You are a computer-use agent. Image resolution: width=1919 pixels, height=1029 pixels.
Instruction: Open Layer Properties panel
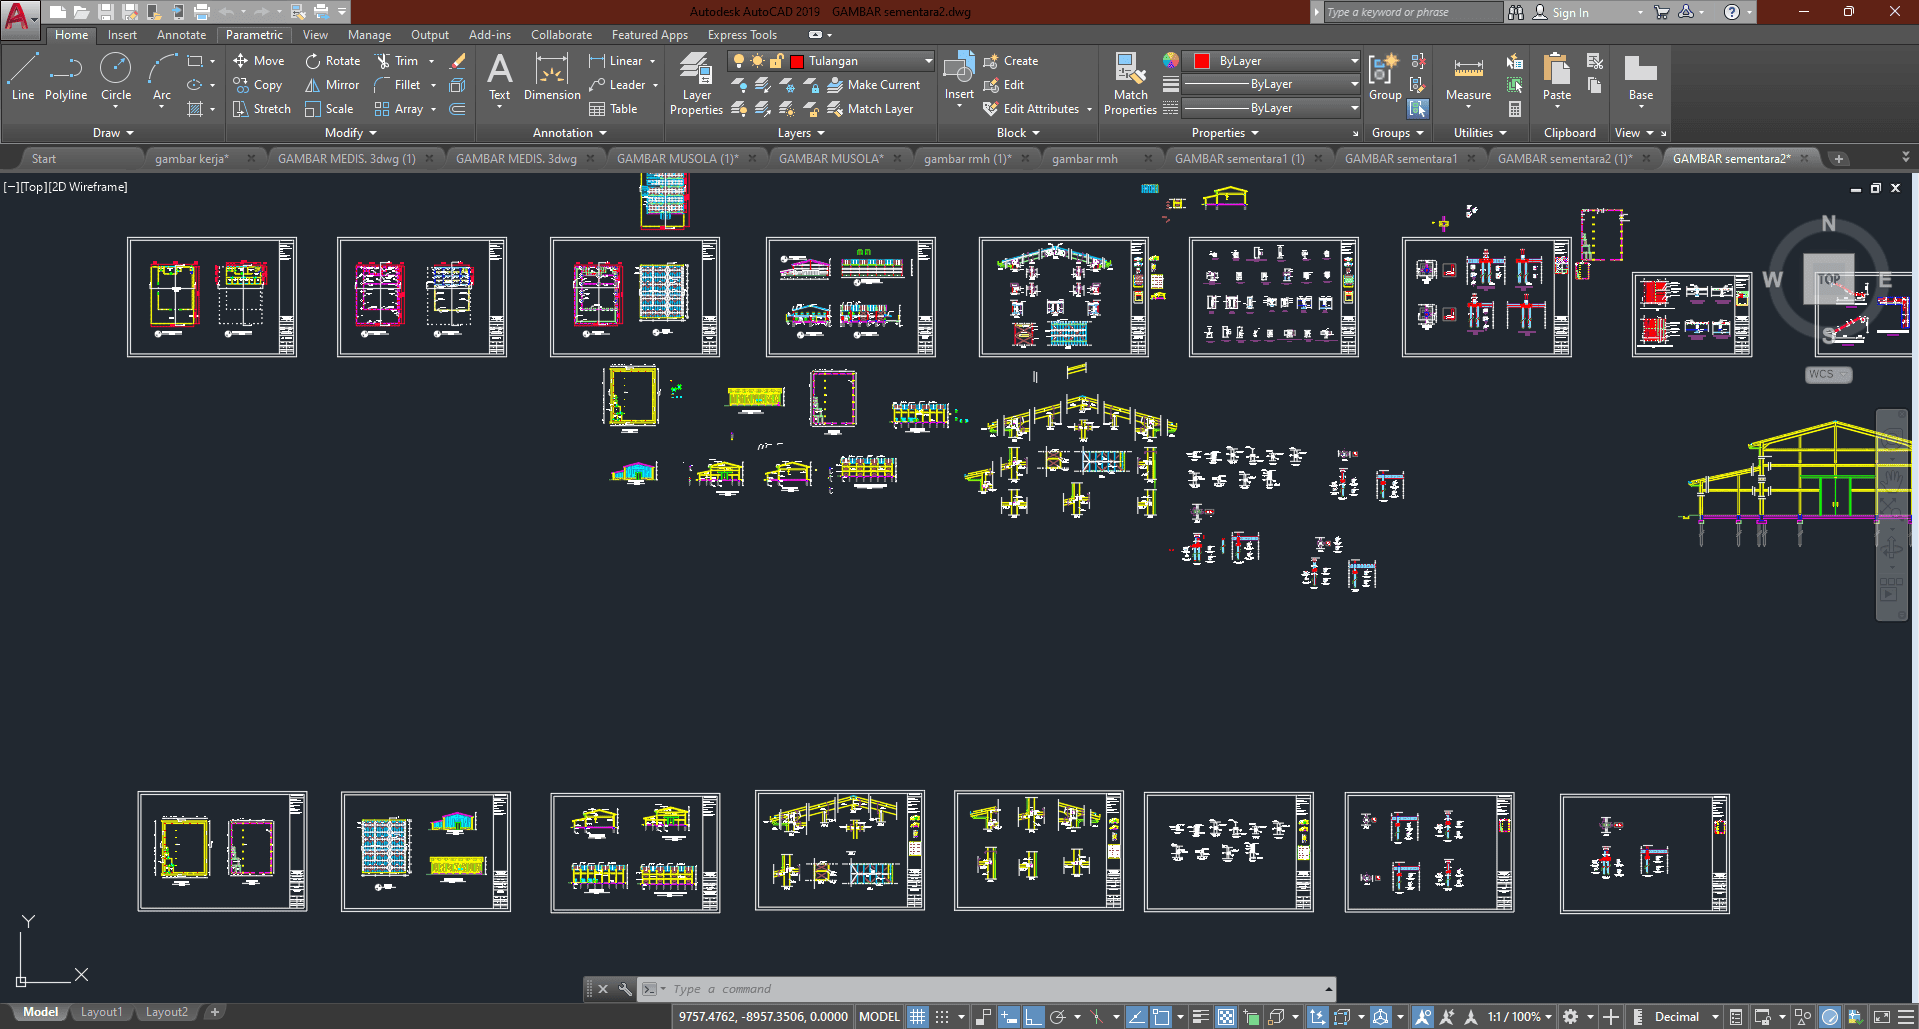696,84
